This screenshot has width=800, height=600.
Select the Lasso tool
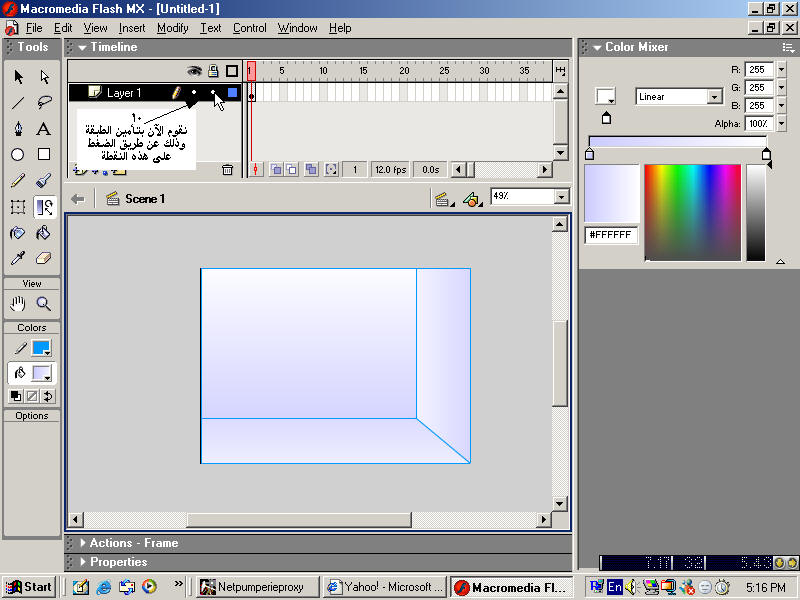click(x=45, y=103)
